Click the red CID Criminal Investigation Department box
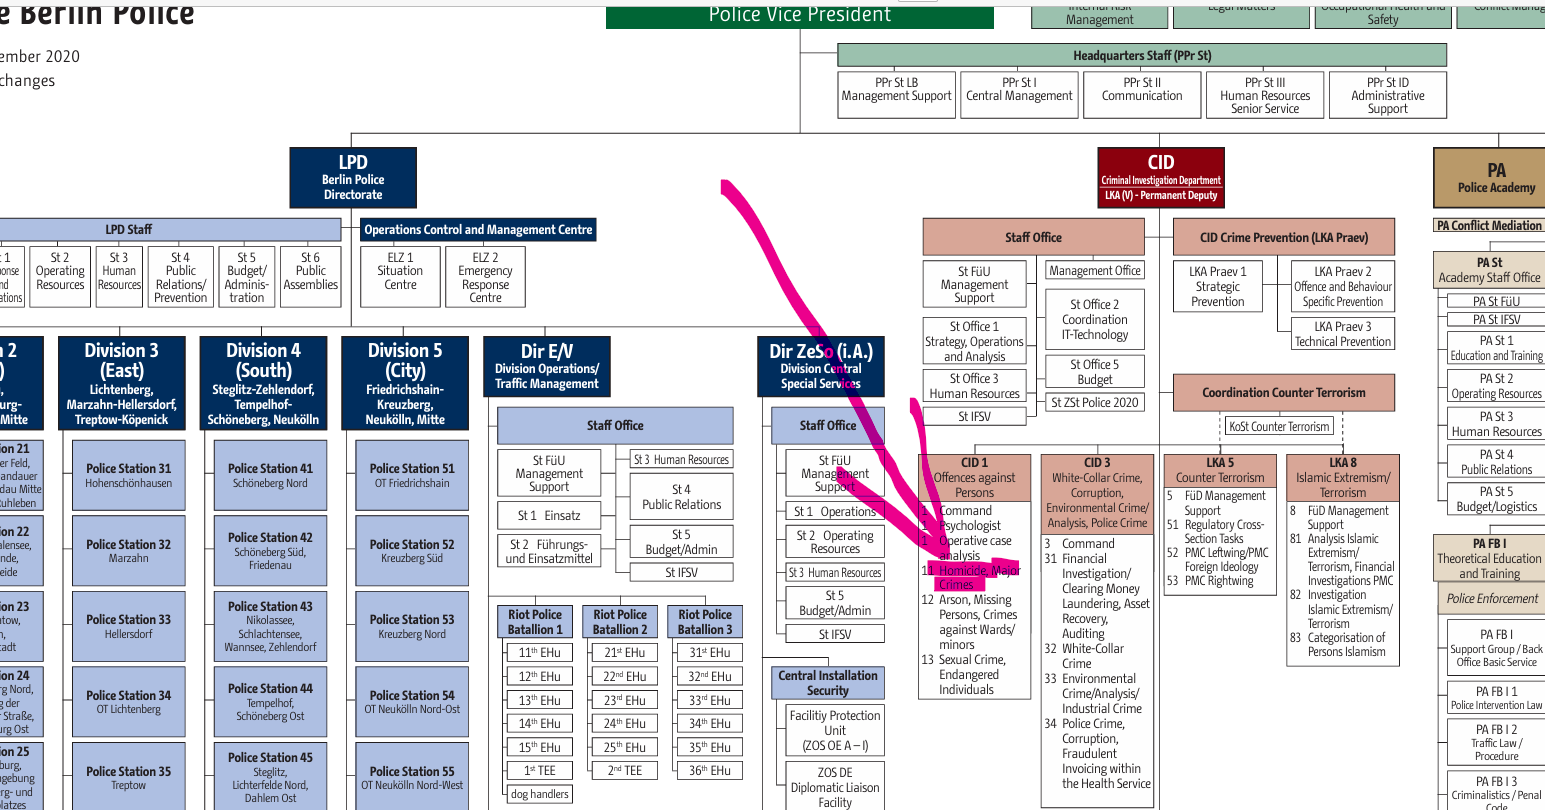 pyautogui.click(x=1161, y=177)
